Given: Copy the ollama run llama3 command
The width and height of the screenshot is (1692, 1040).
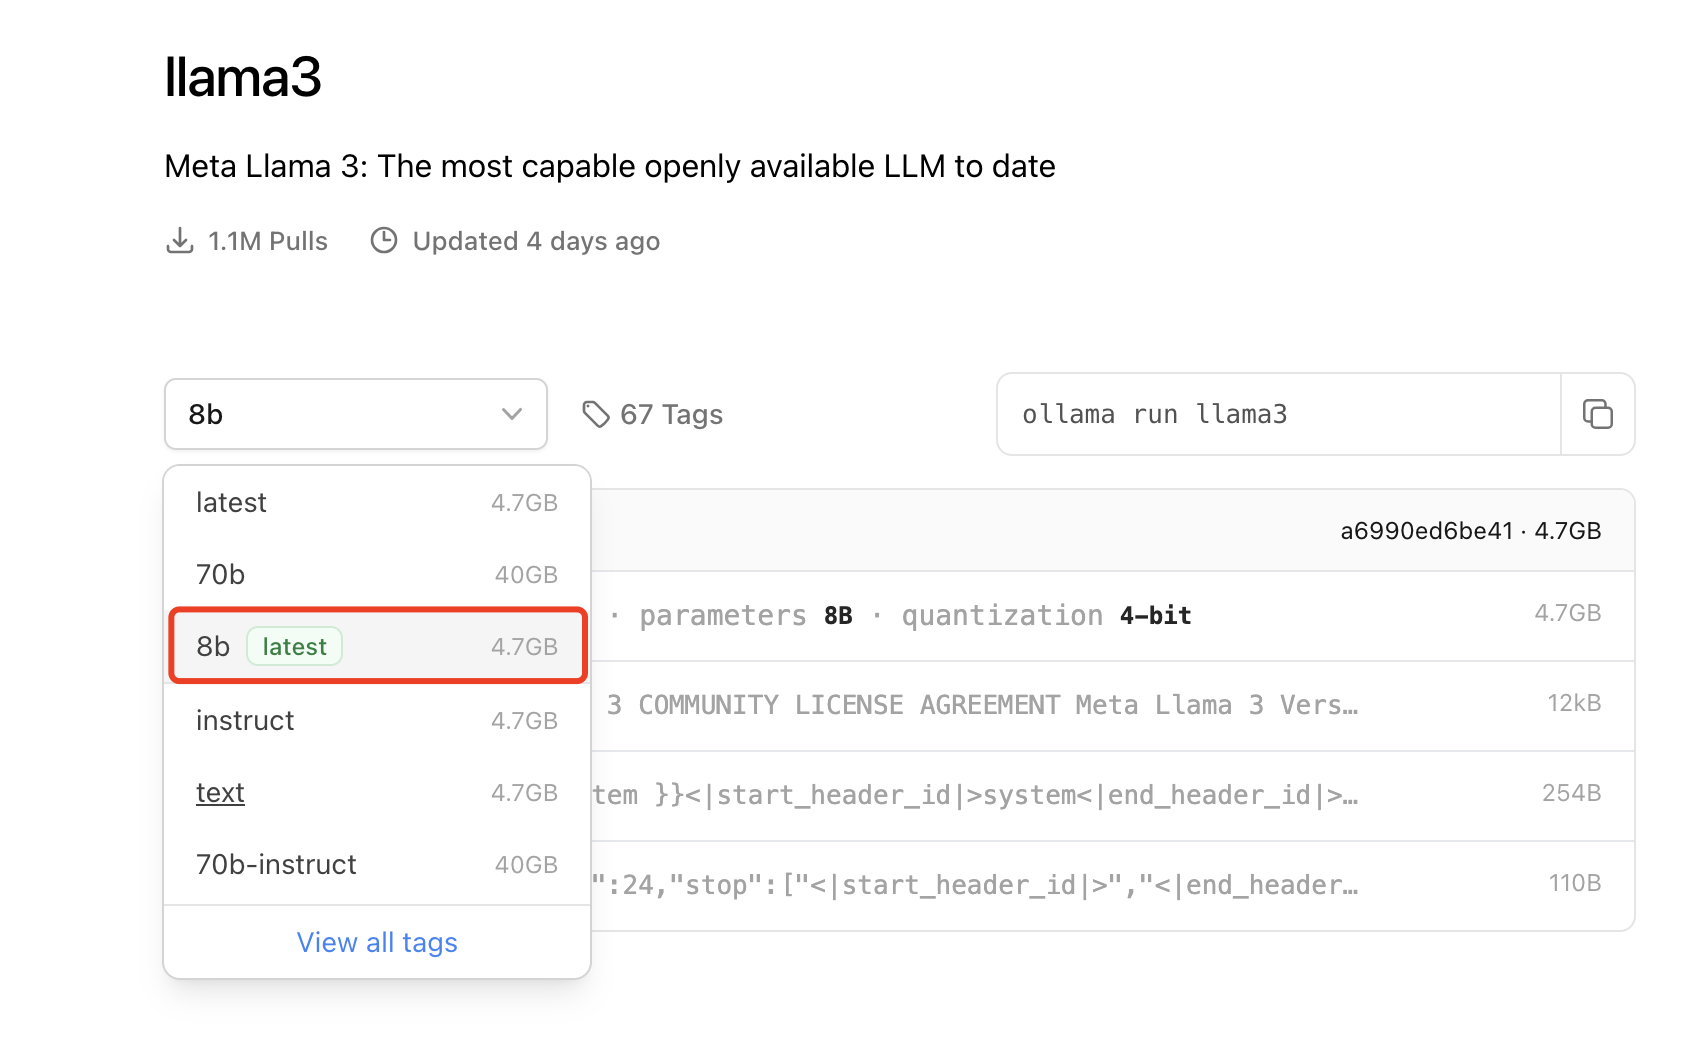Looking at the screenshot, I should (x=1597, y=414).
